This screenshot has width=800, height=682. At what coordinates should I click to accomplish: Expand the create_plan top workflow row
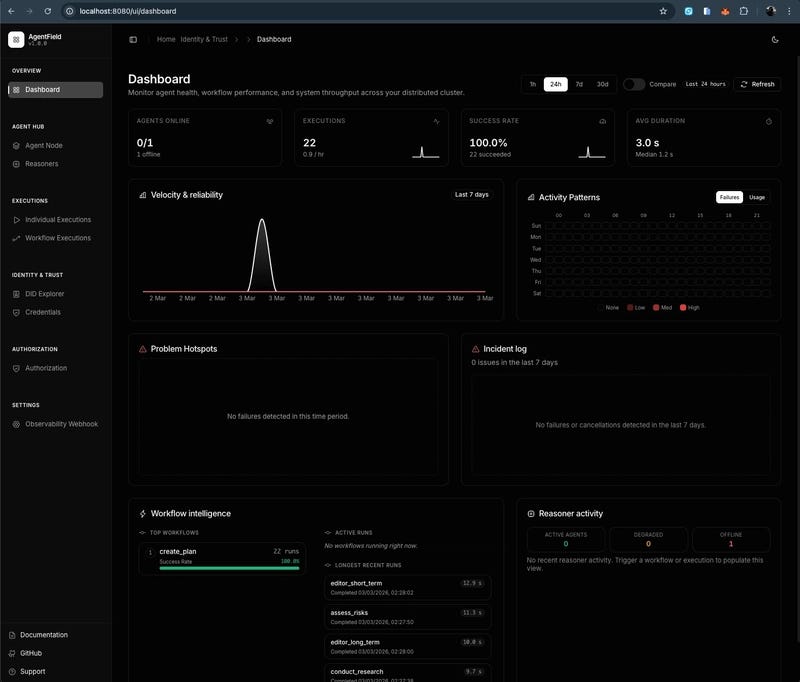tap(222, 558)
